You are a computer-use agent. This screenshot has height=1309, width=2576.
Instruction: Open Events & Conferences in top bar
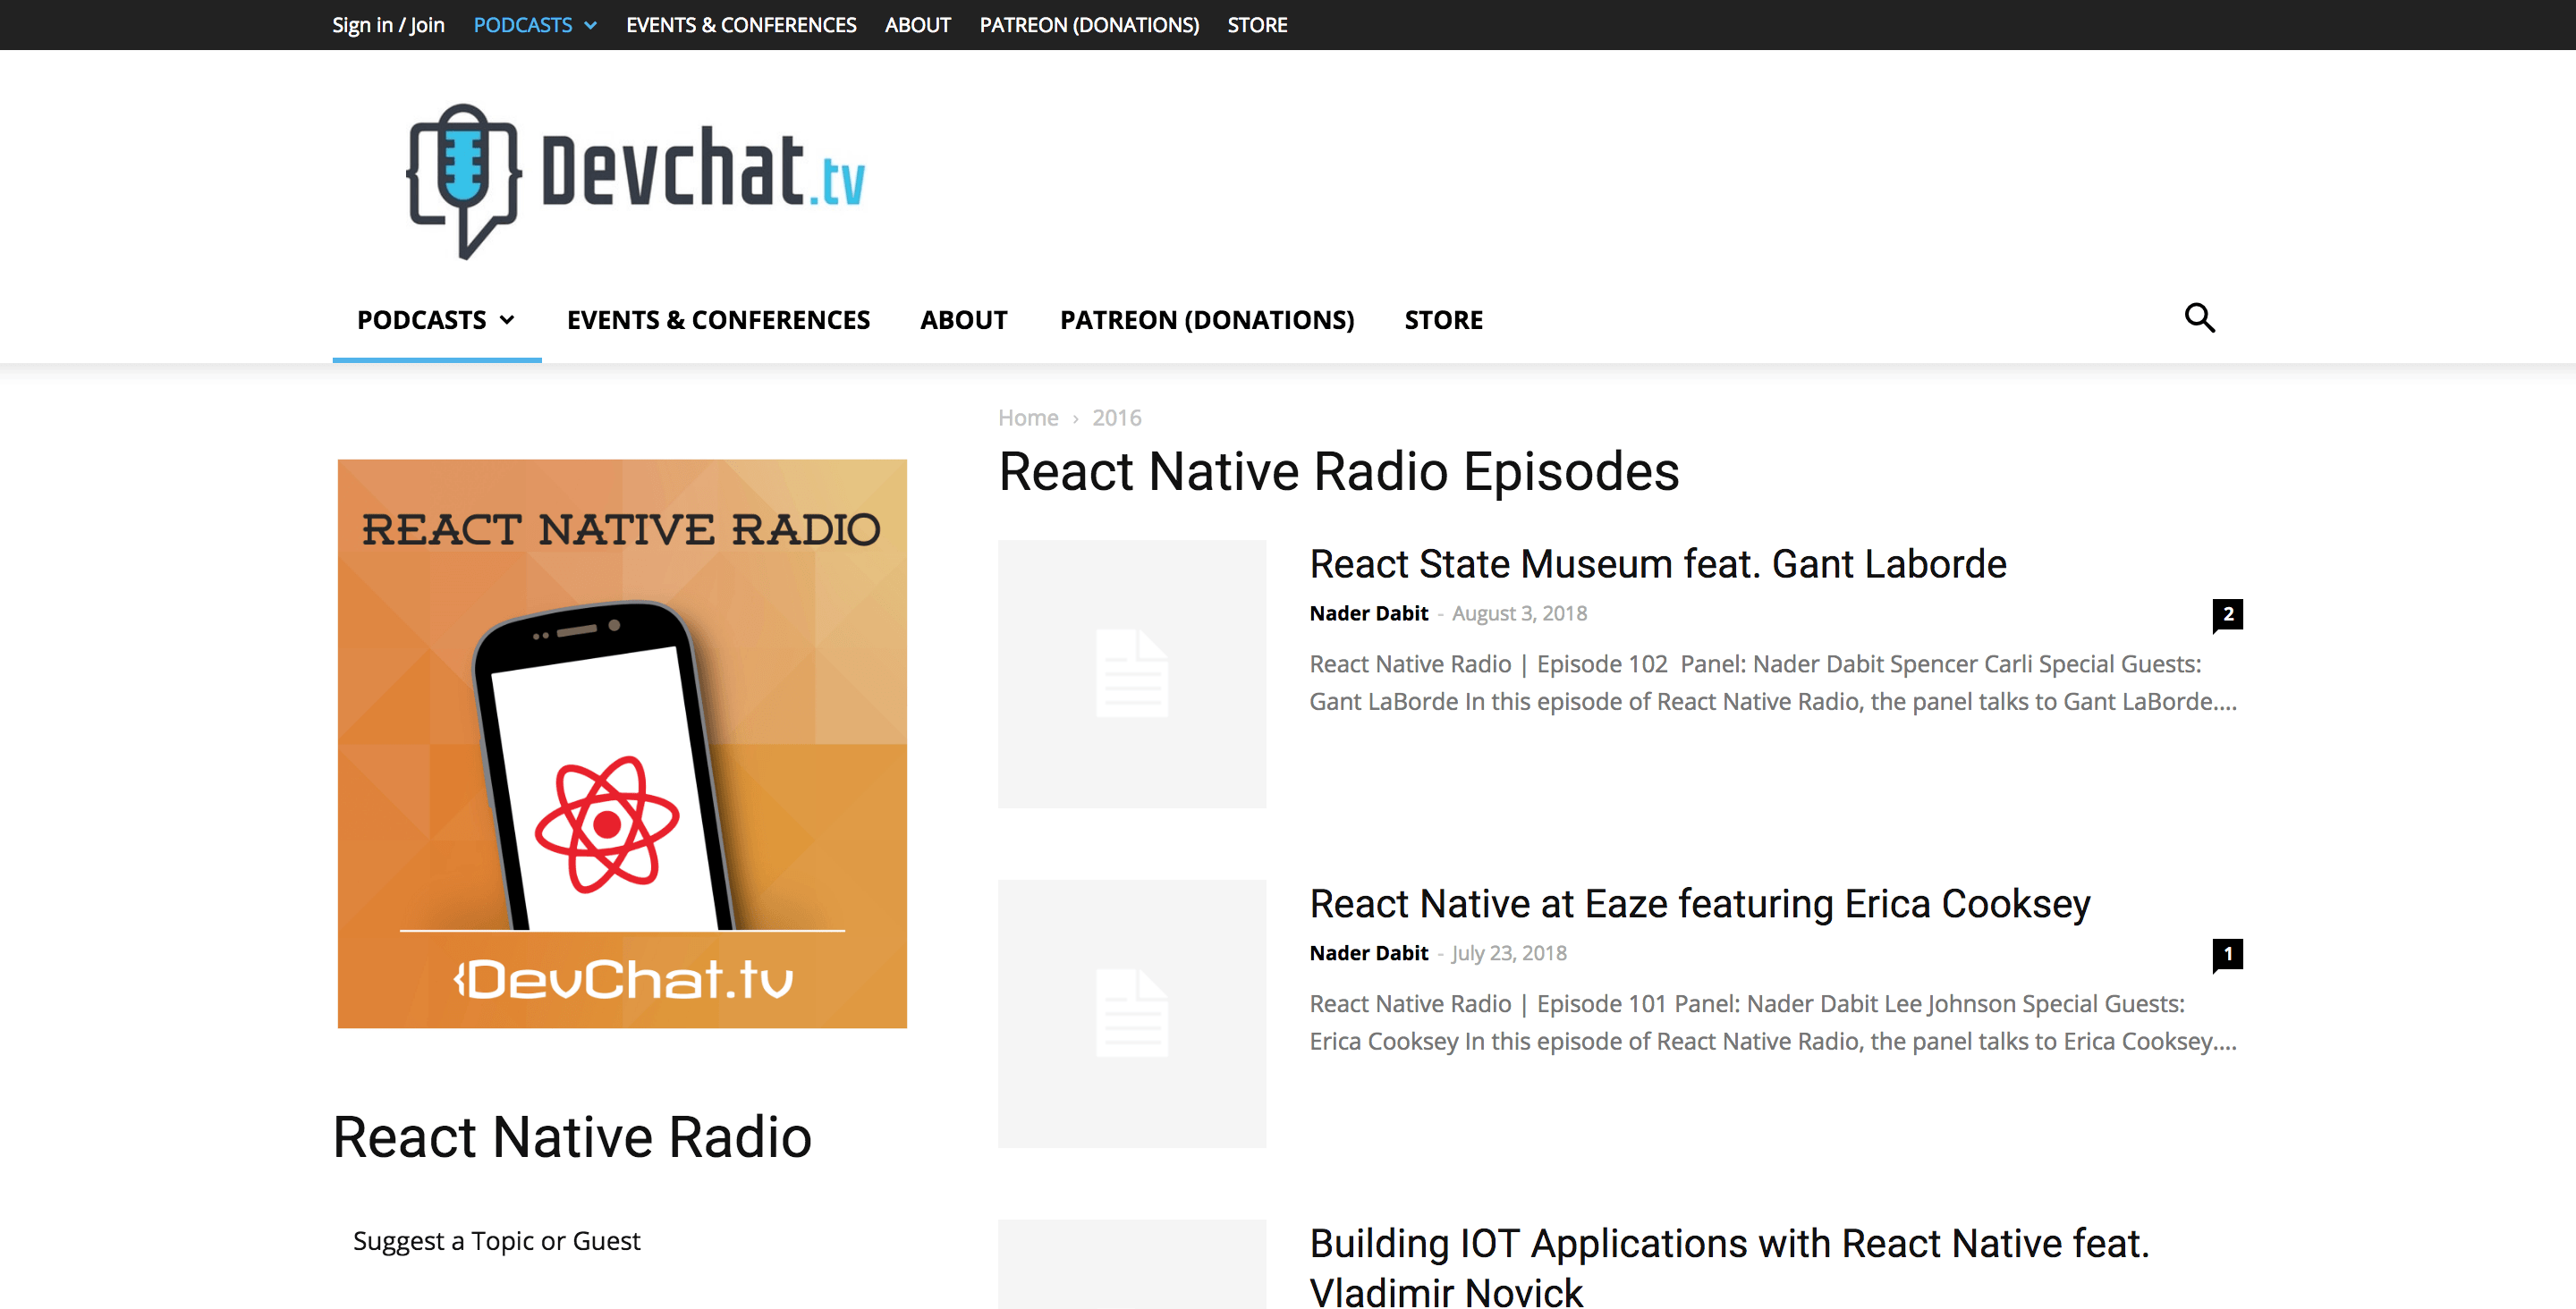741,25
